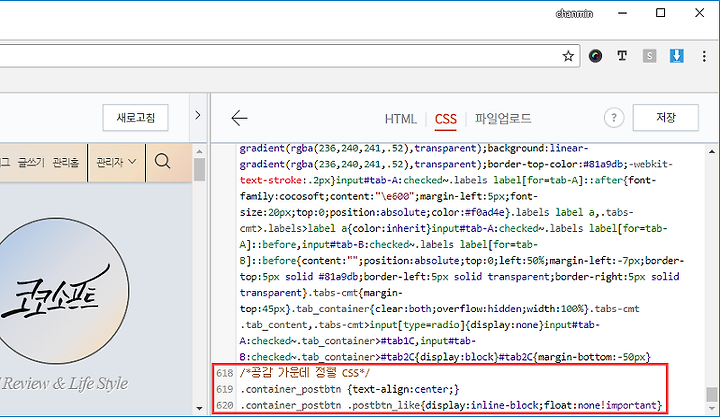
Task: Open the blue download extension icon
Action: coord(676,56)
